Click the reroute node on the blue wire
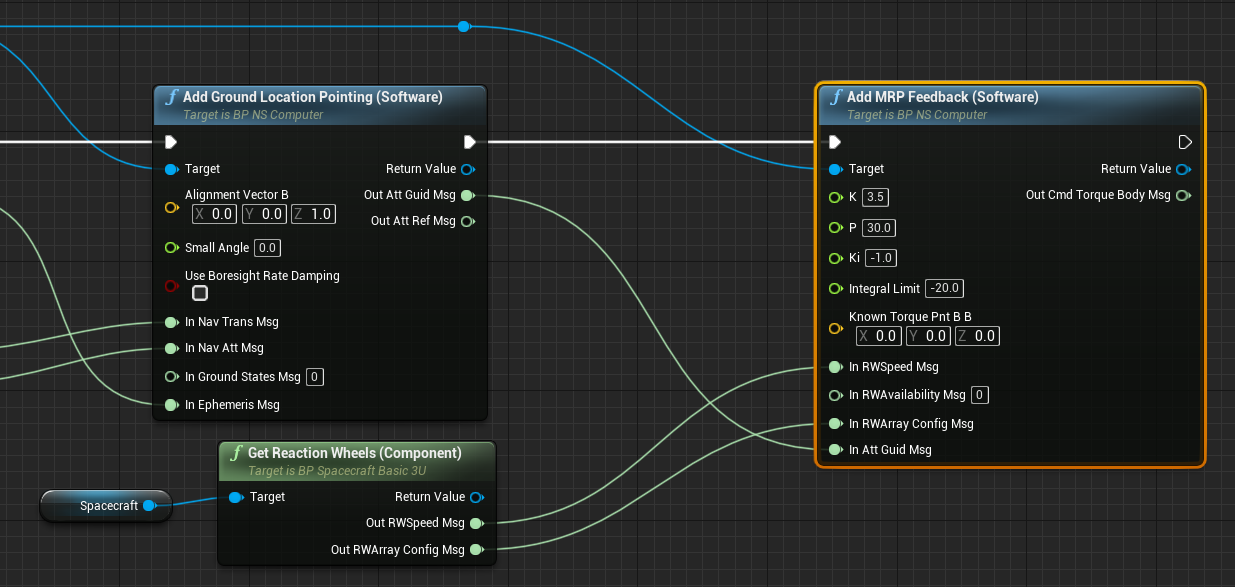1235x587 pixels. (x=464, y=26)
